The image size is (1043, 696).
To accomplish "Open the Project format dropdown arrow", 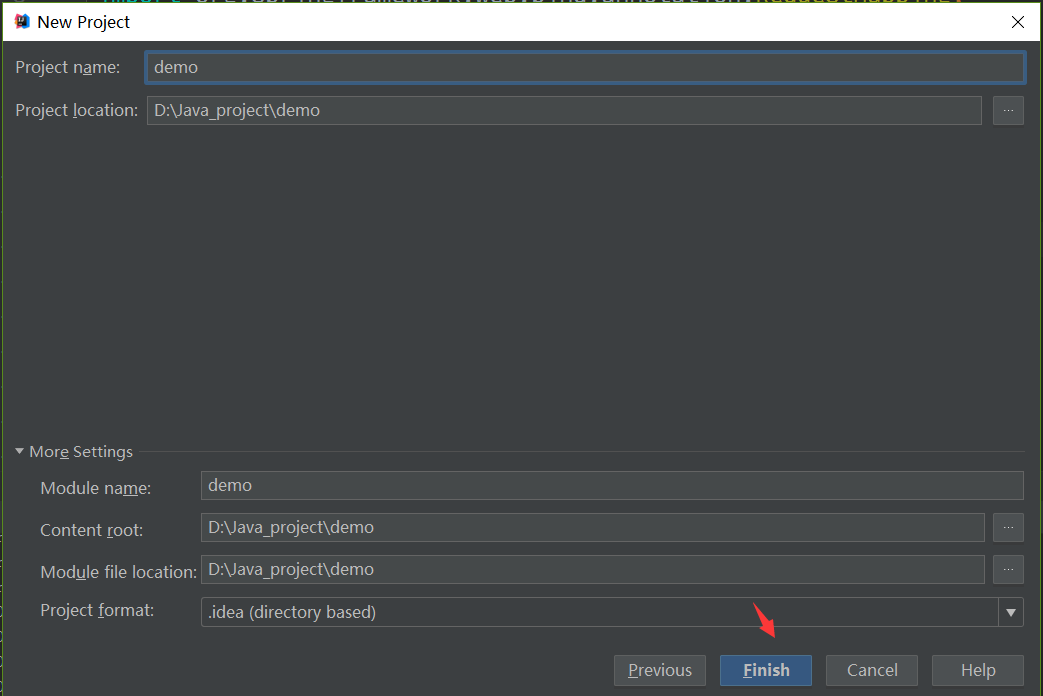I will [x=1010, y=612].
